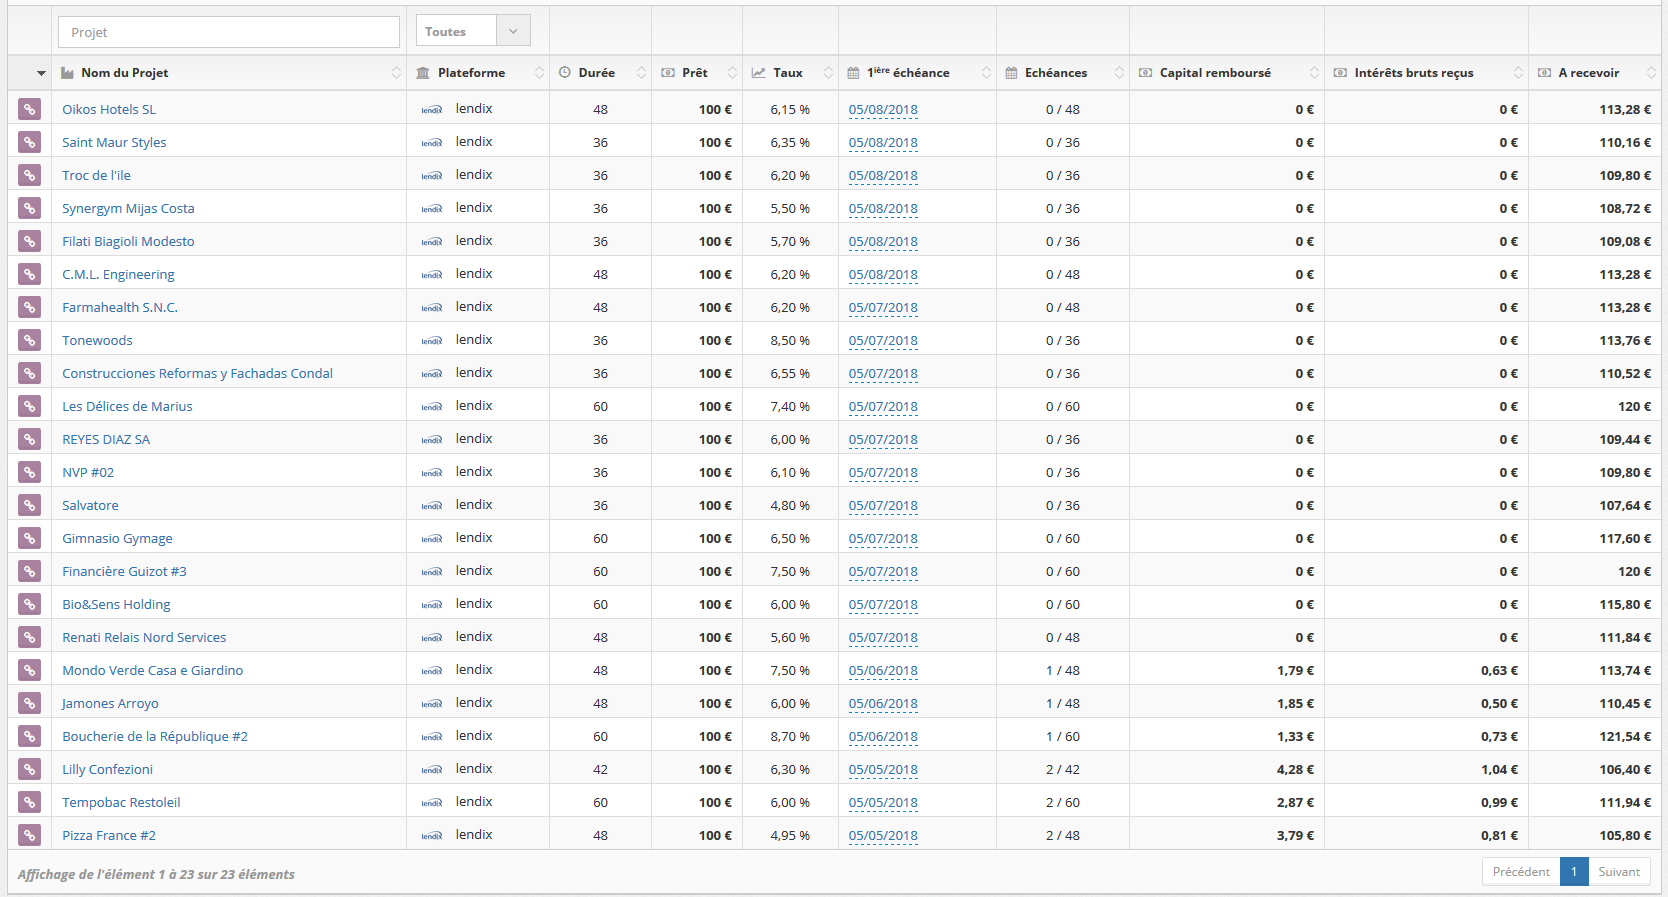Open the Toutes platform filter dropdown

[x=472, y=31]
